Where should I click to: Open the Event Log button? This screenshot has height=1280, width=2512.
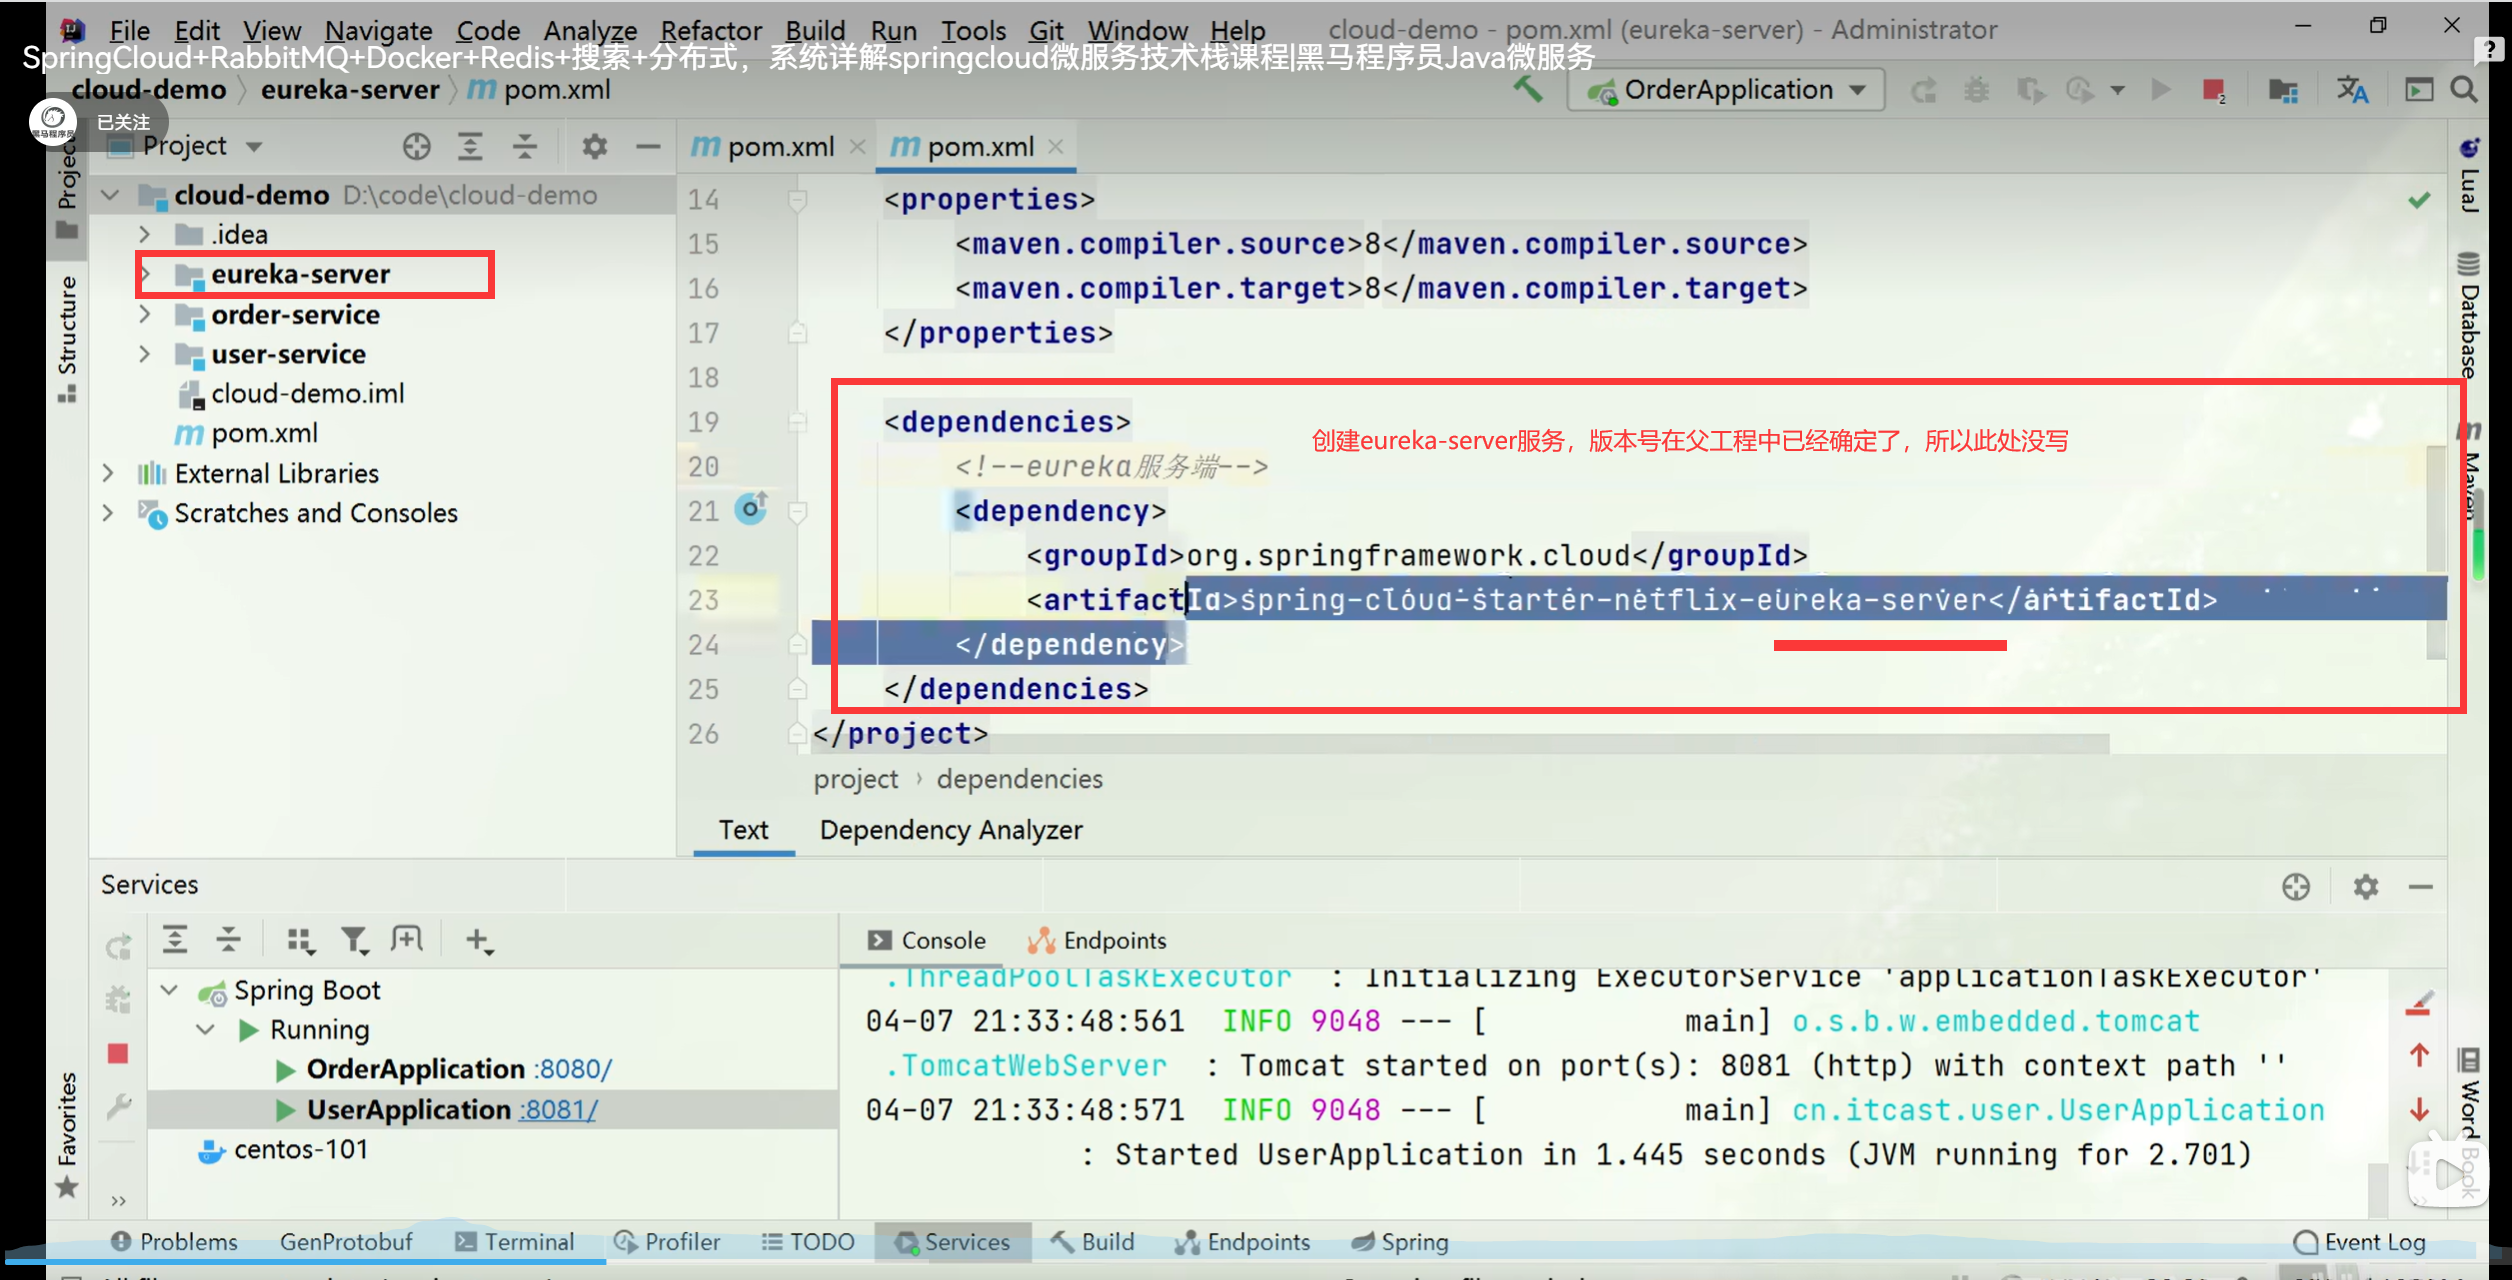[x=2361, y=1241]
